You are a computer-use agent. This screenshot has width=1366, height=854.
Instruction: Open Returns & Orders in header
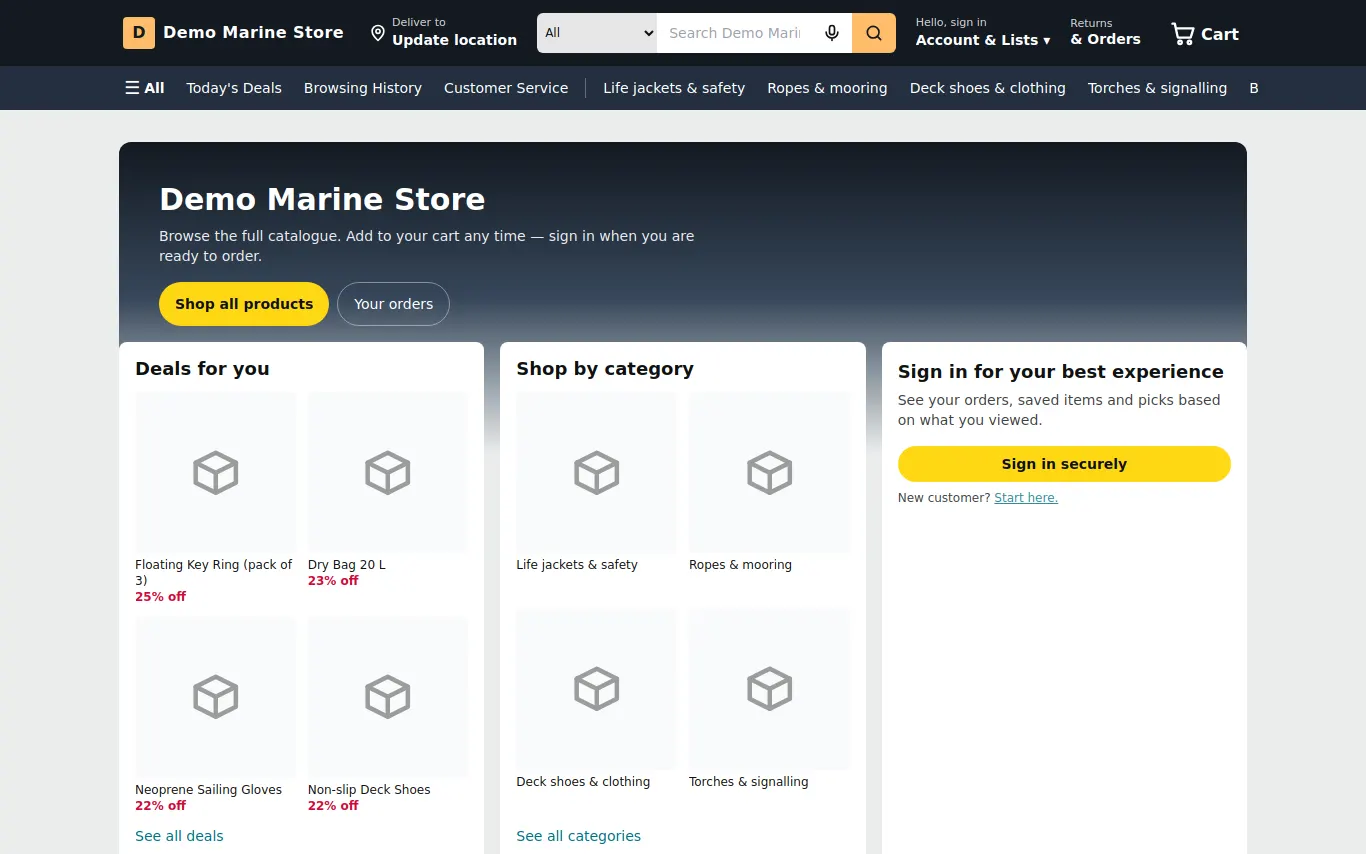click(x=1105, y=33)
